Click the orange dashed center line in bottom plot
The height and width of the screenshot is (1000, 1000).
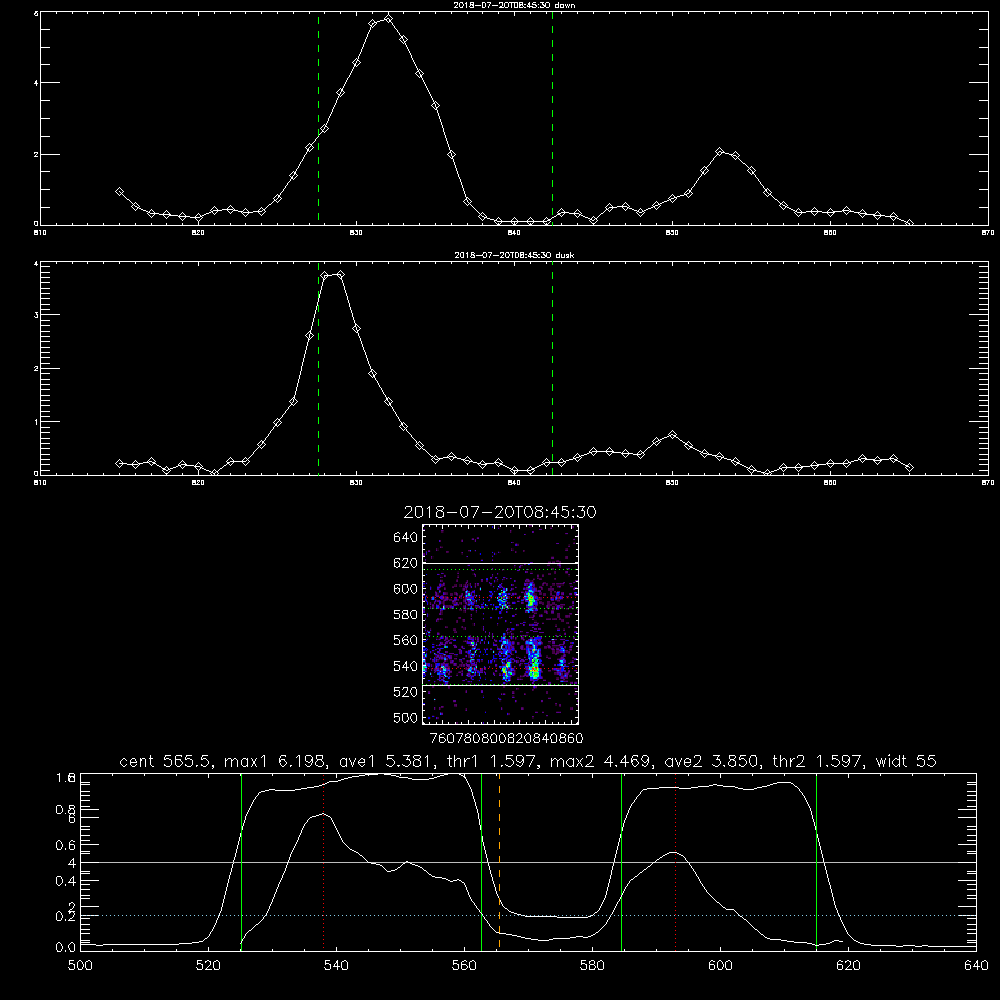pos(499,861)
